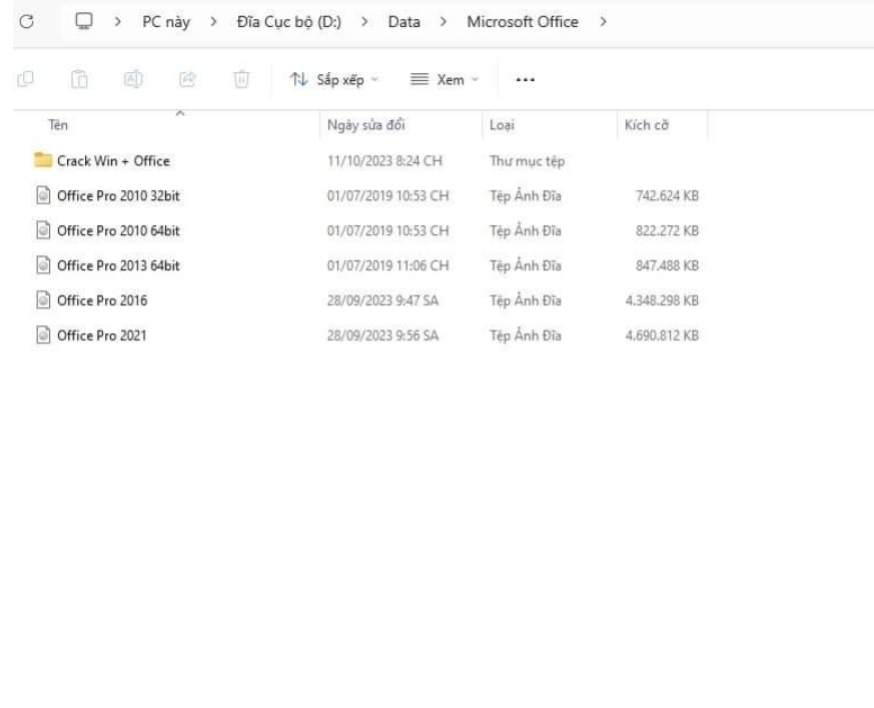This screenshot has width=874, height=708.
Task: Click disc image icon of Office Pro 2016
Action: pyautogui.click(x=43, y=300)
